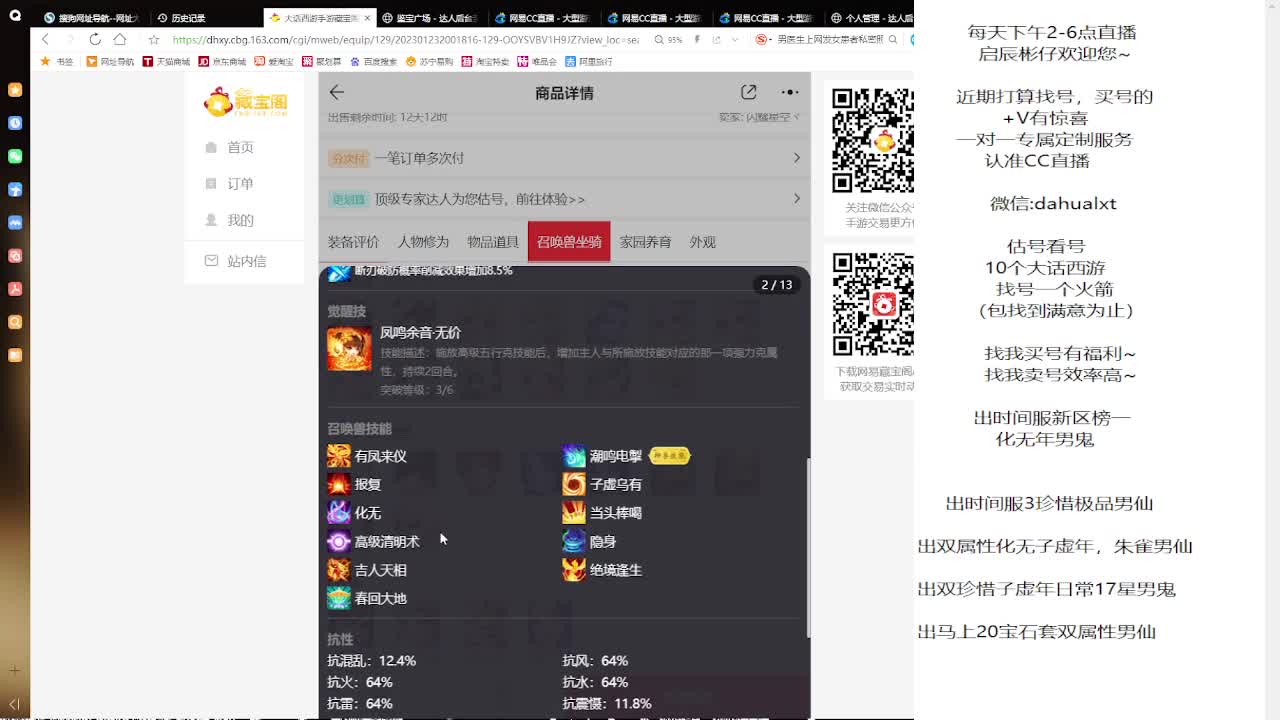
Task: Expand the 顶级专家达人为您估号 row
Action: coord(564,199)
